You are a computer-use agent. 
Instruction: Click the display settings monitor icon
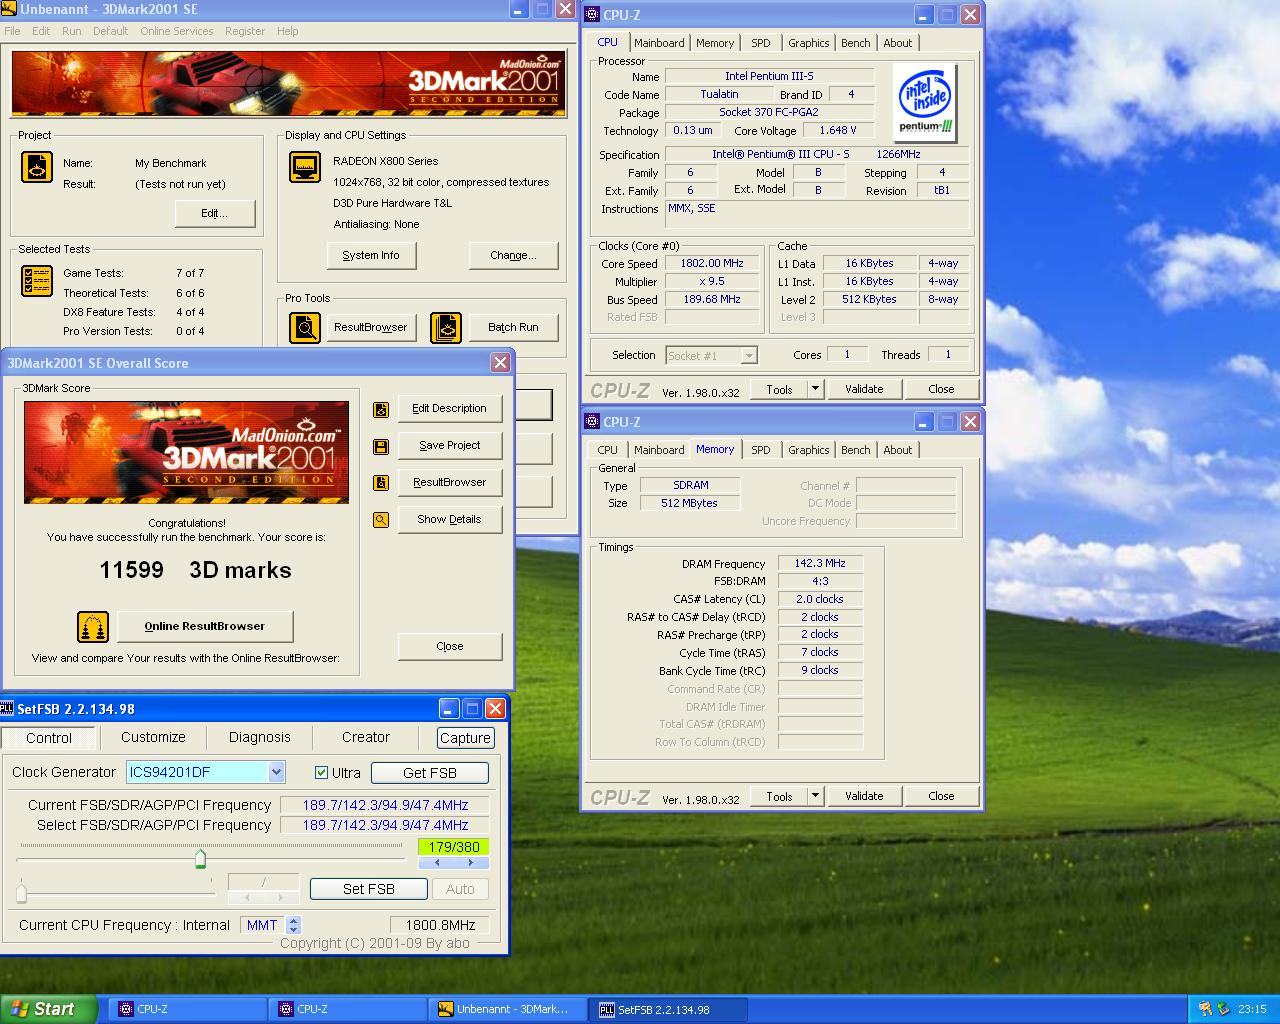(305, 167)
